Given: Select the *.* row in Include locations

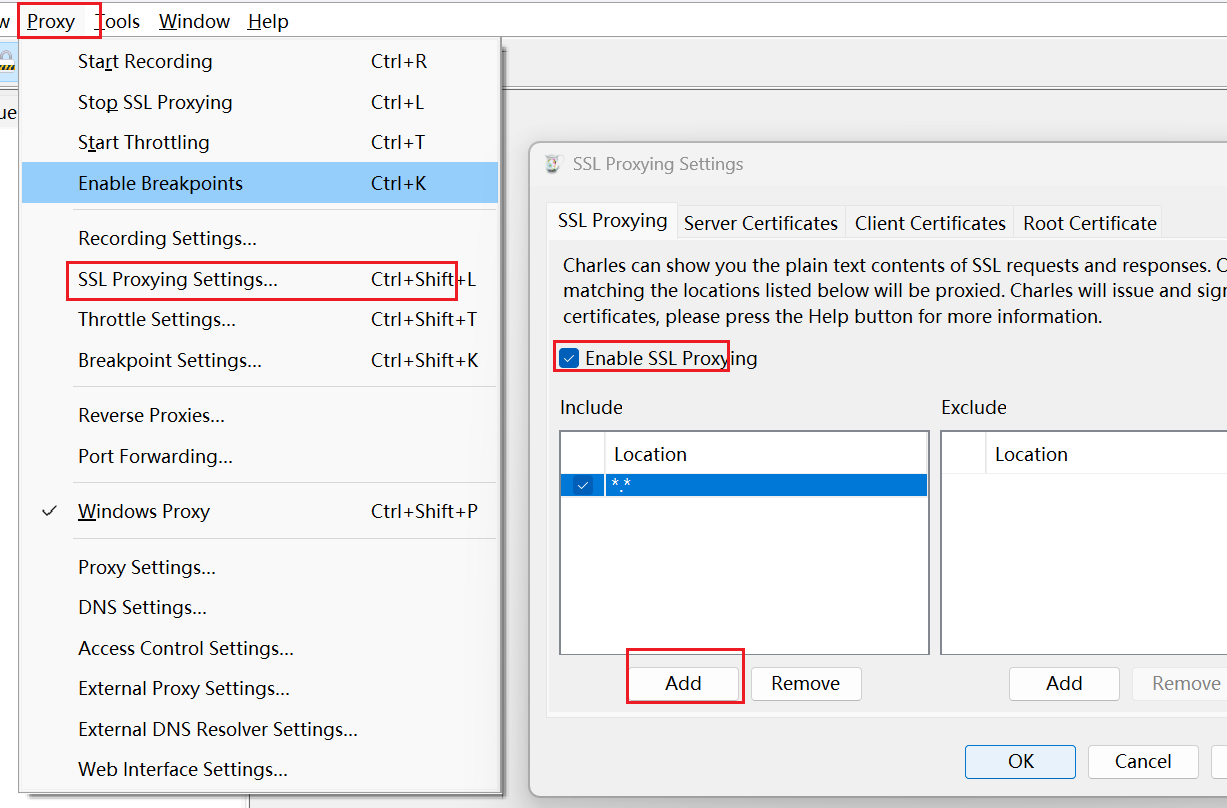Looking at the screenshot, I should (x=765, y=486).
